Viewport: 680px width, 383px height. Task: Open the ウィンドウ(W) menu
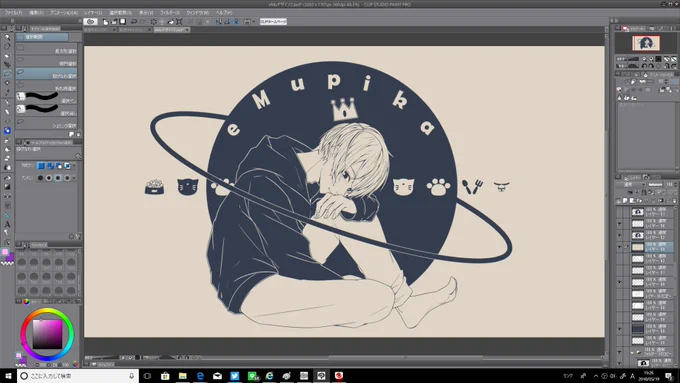click(197, 13)
